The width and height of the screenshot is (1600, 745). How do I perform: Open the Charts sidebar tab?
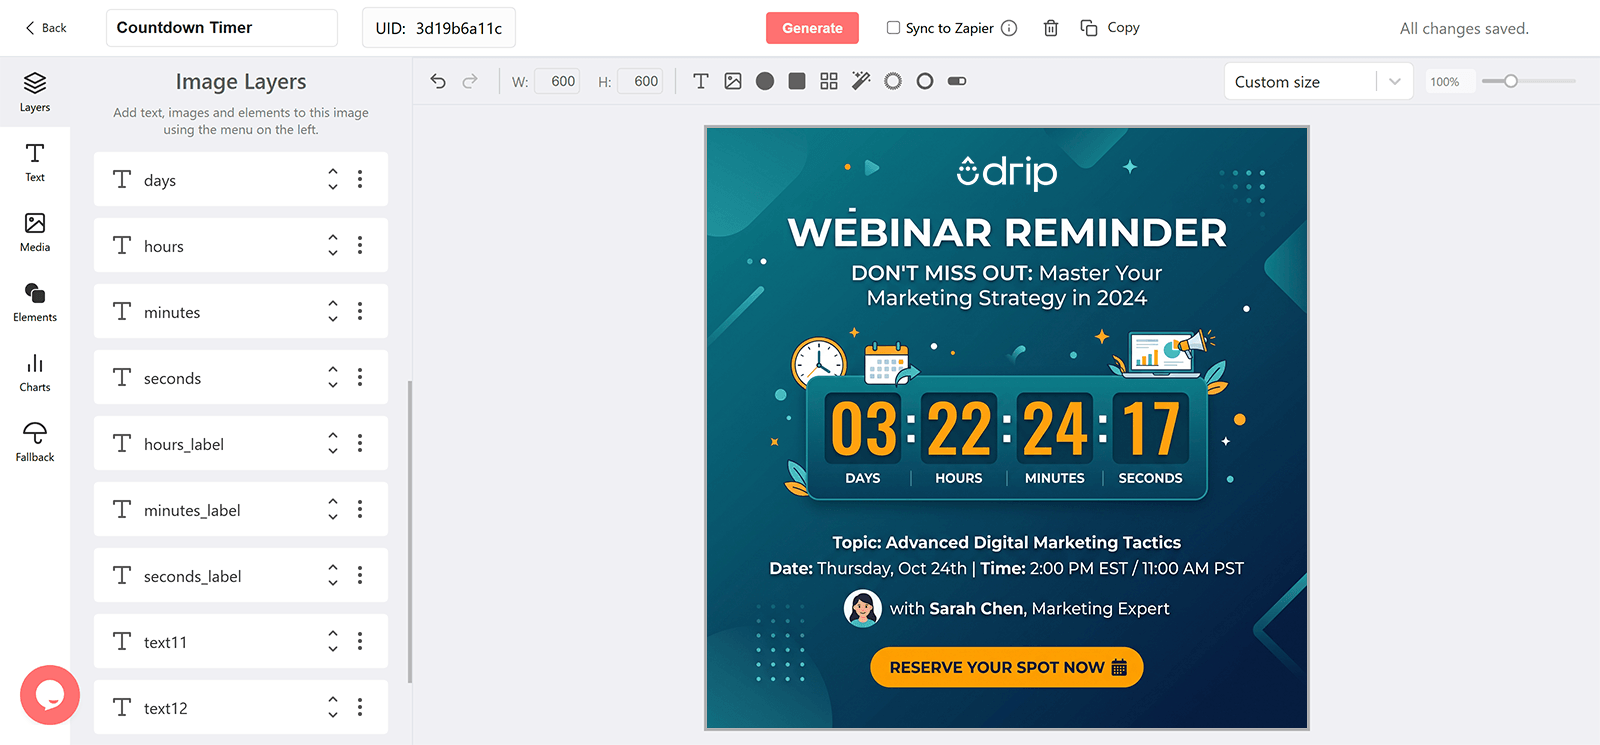(x=35, y=372)
